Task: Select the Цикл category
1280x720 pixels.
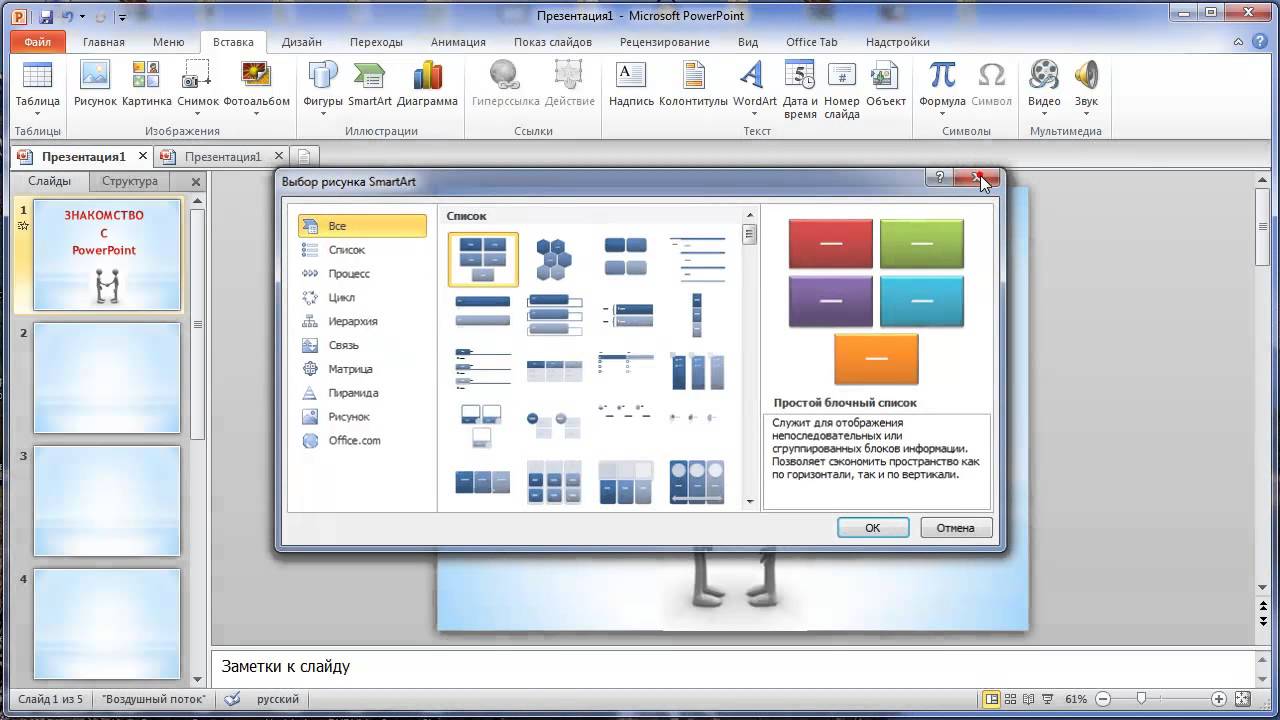Action: click(x=362, y=298)
